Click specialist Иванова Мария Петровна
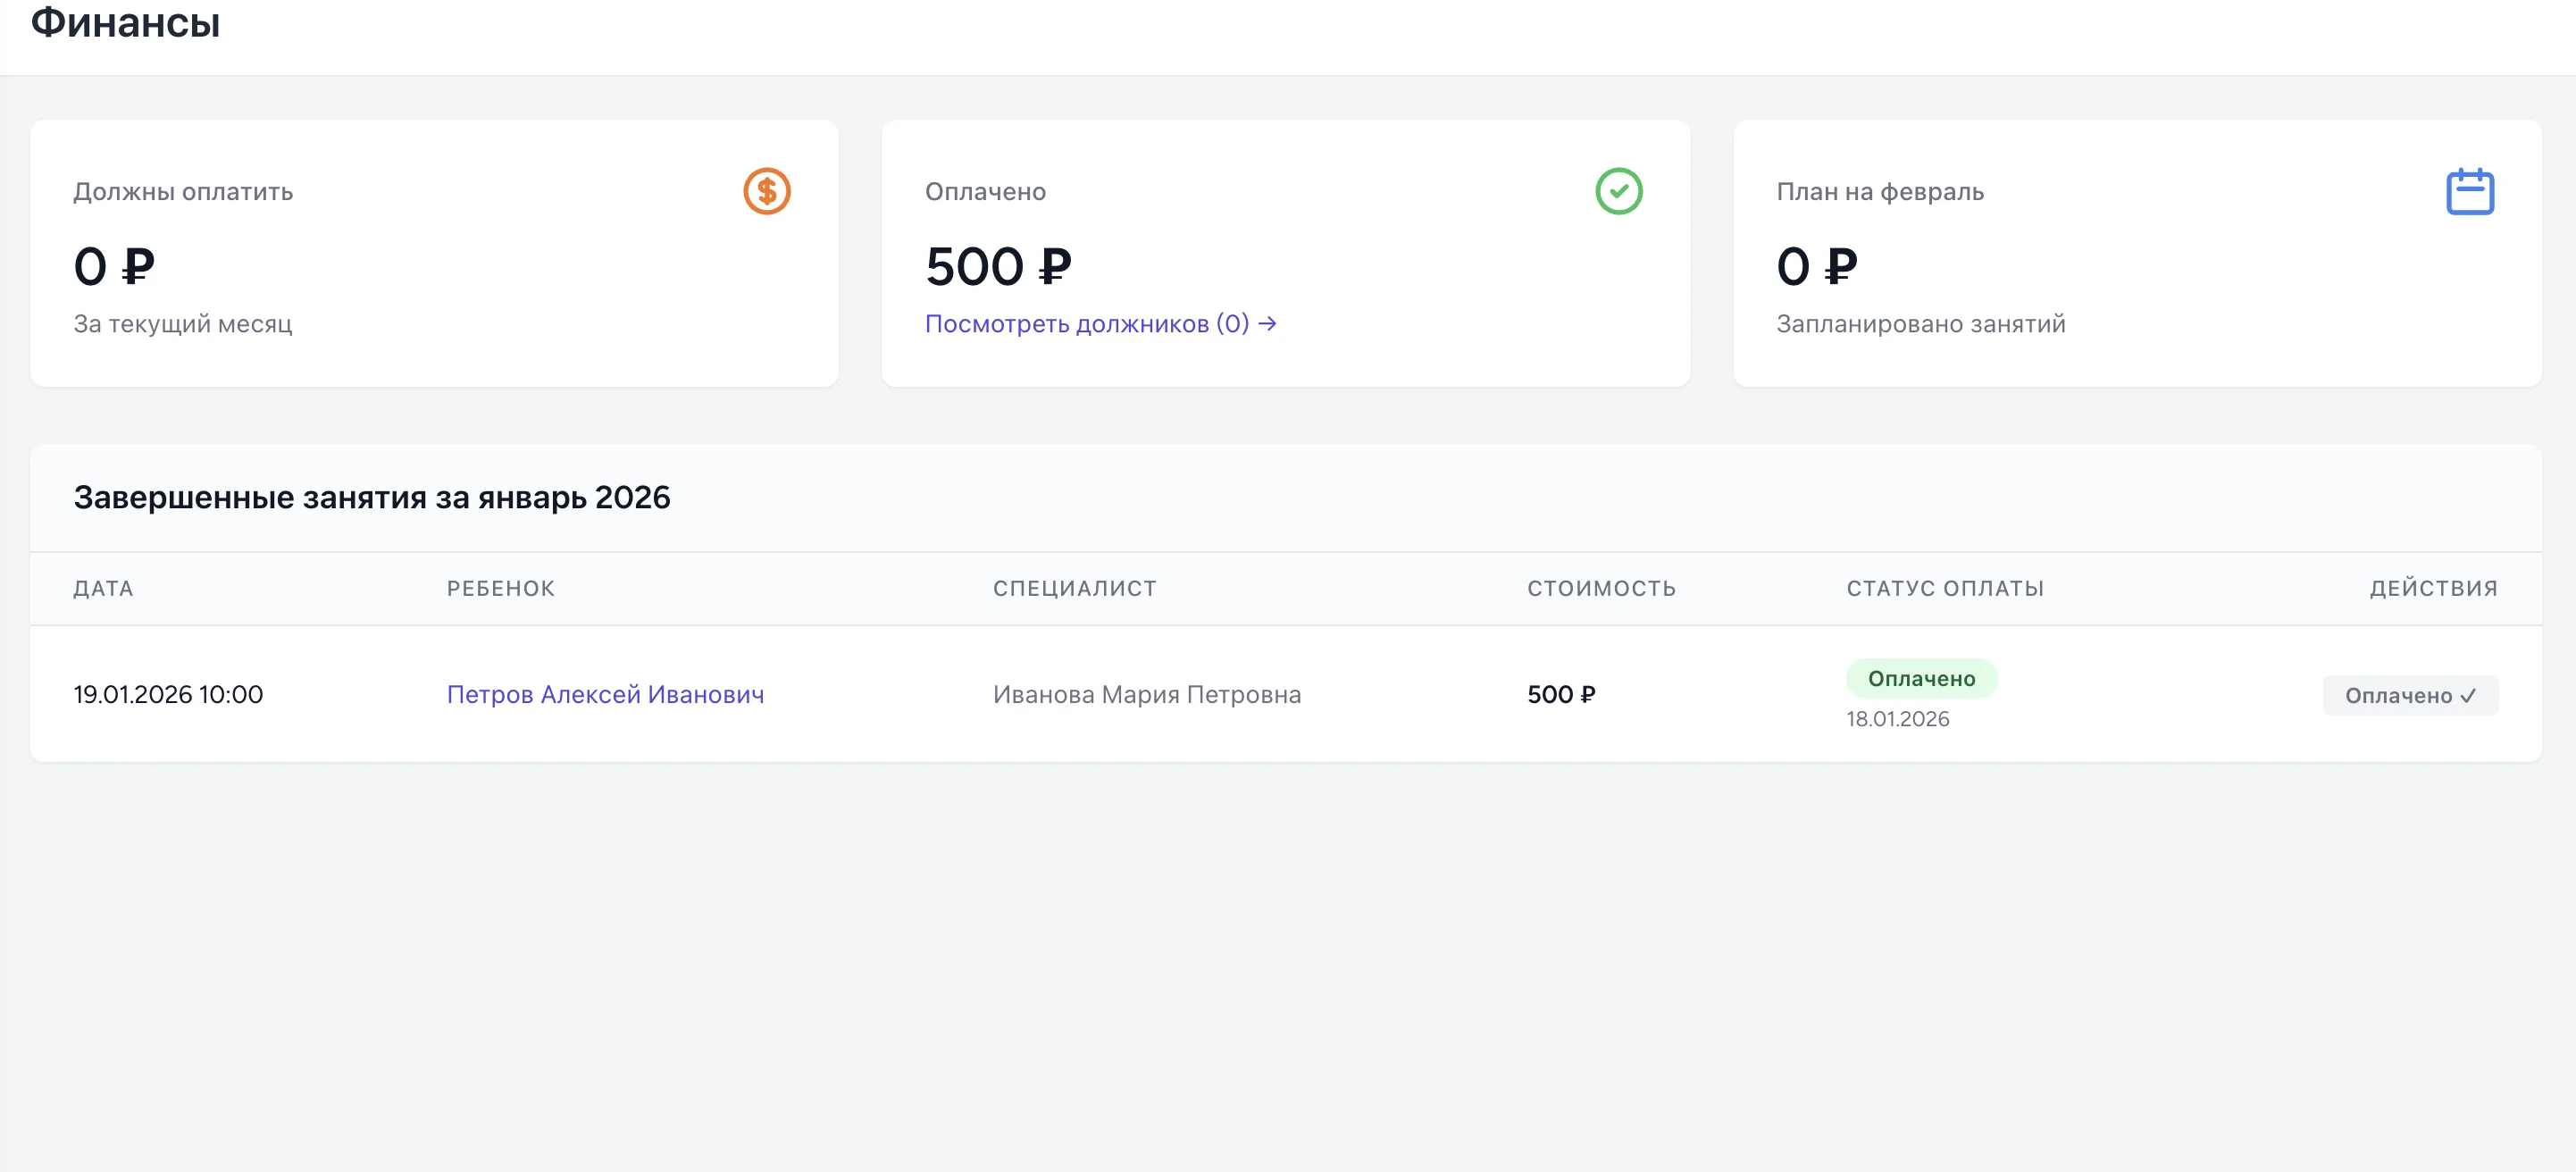 click(x=1146, y=694)
